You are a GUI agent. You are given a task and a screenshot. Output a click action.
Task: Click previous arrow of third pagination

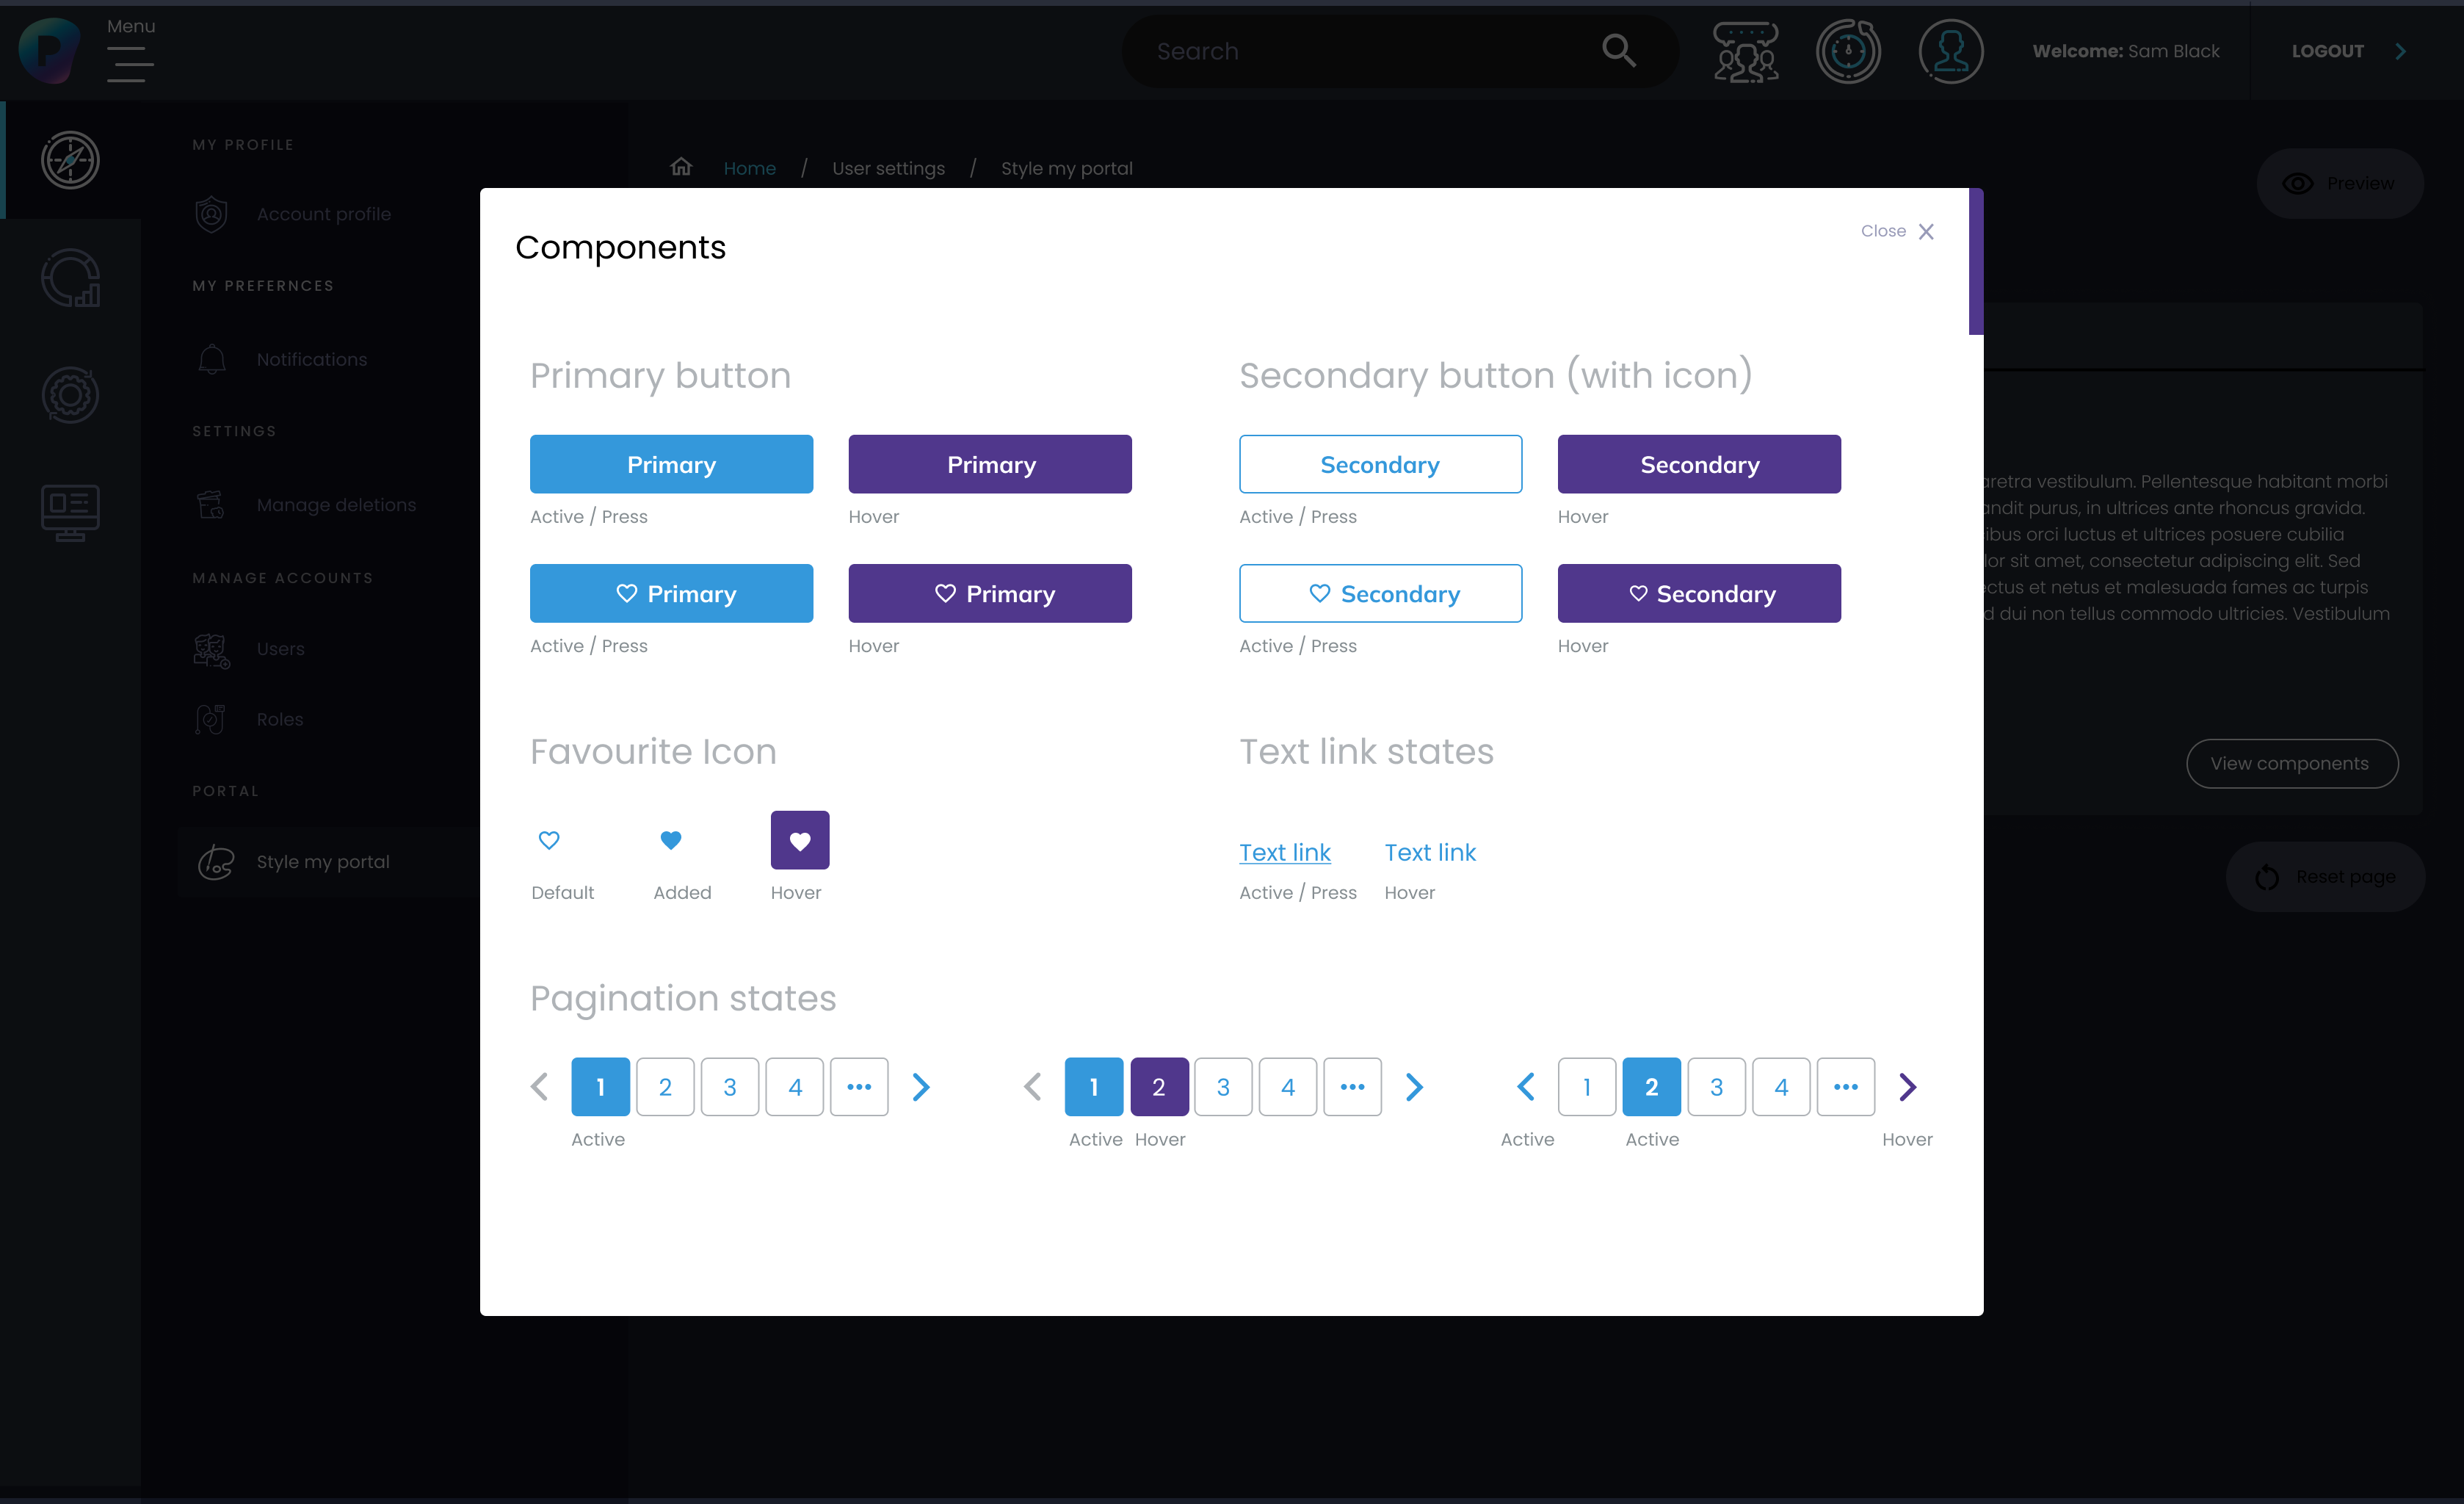pos(1525,1087)
